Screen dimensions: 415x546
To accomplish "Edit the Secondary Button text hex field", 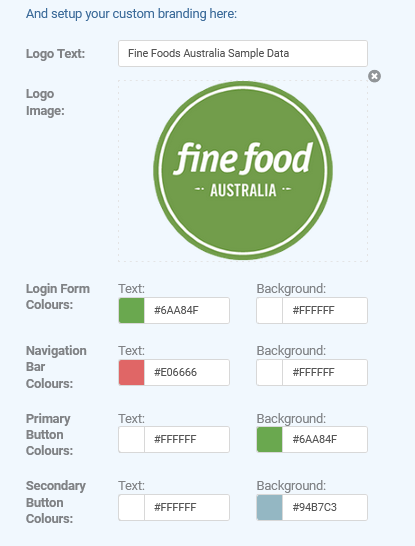I will click(187, 507).
